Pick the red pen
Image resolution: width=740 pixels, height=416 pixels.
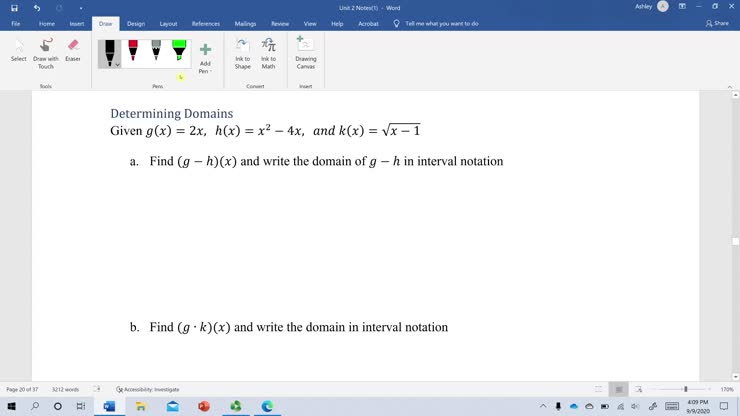133,51
